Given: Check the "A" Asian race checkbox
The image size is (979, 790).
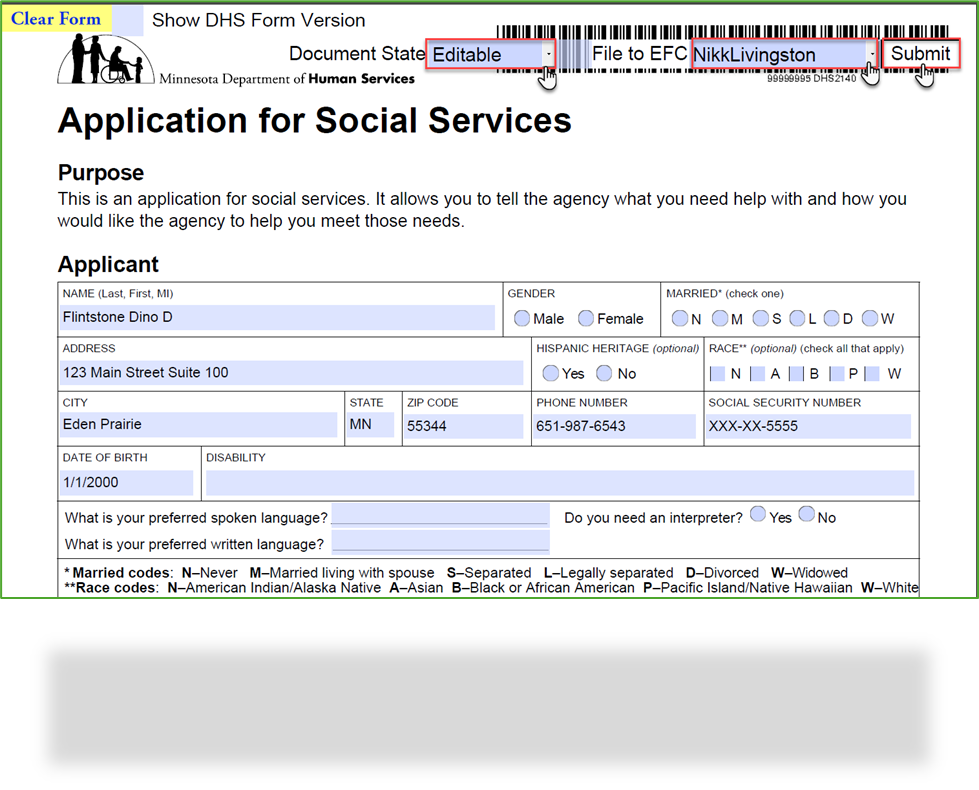Looking at the screenshot, I should [758, 373].
